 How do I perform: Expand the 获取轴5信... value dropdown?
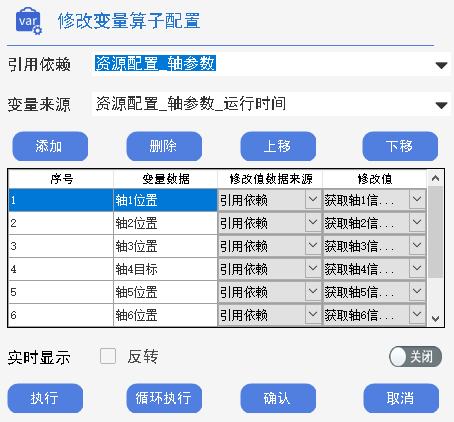(417, 291)
